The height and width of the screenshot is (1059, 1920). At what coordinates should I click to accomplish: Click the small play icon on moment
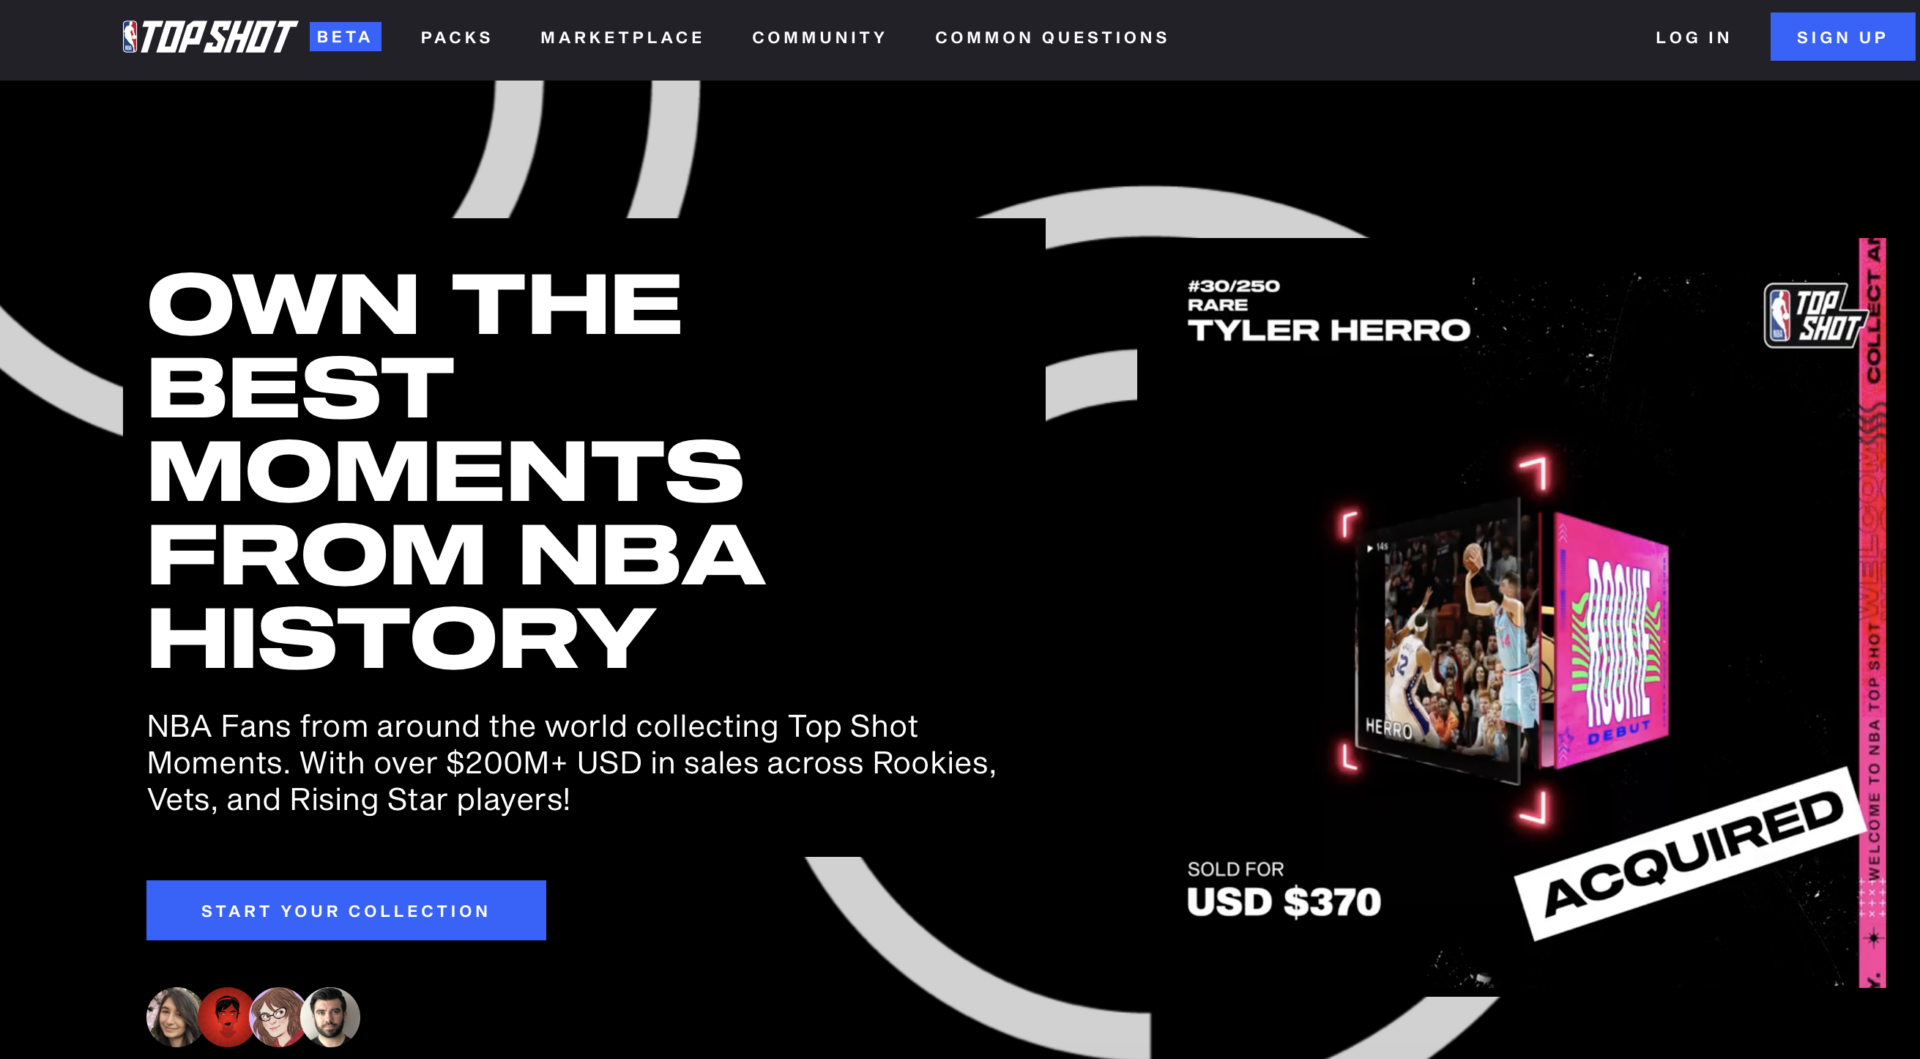click(1370, 548)
